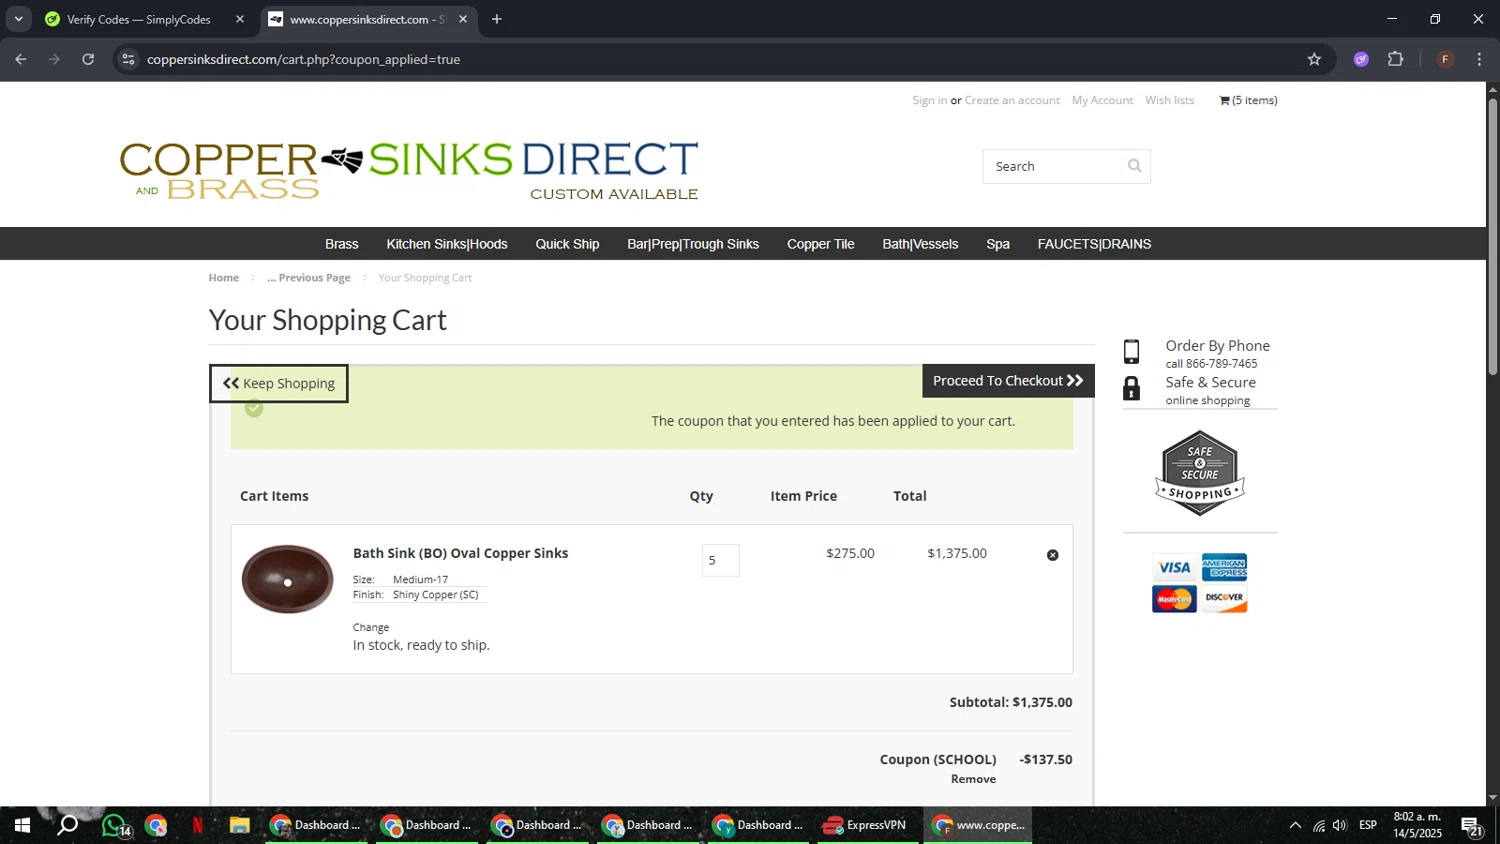Click Proceed To Checkout
Screen dimensions: 1500x844
pos(1008,381)
